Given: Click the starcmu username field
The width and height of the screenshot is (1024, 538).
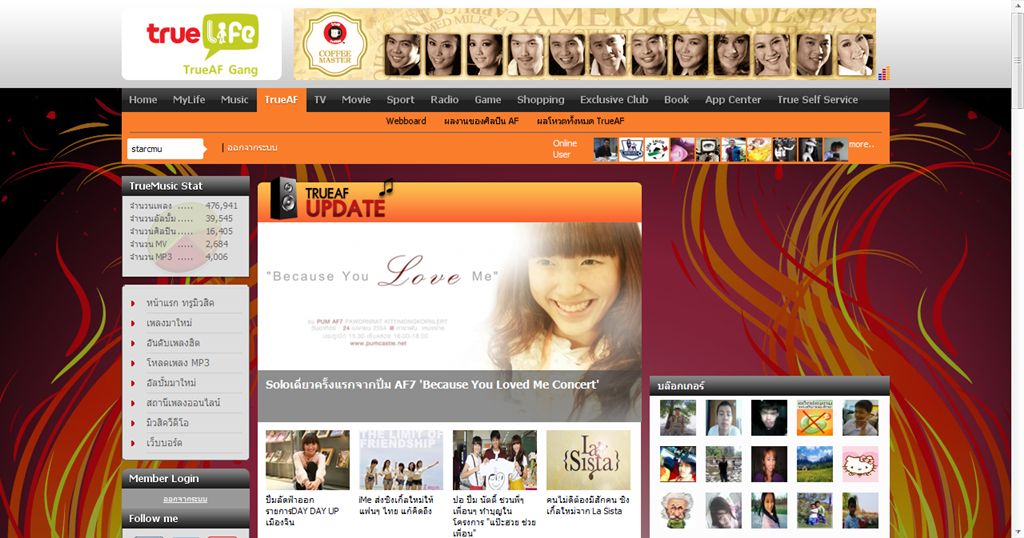Looking at the screenshot, I should pyautogui.click(x=165, y=149).
